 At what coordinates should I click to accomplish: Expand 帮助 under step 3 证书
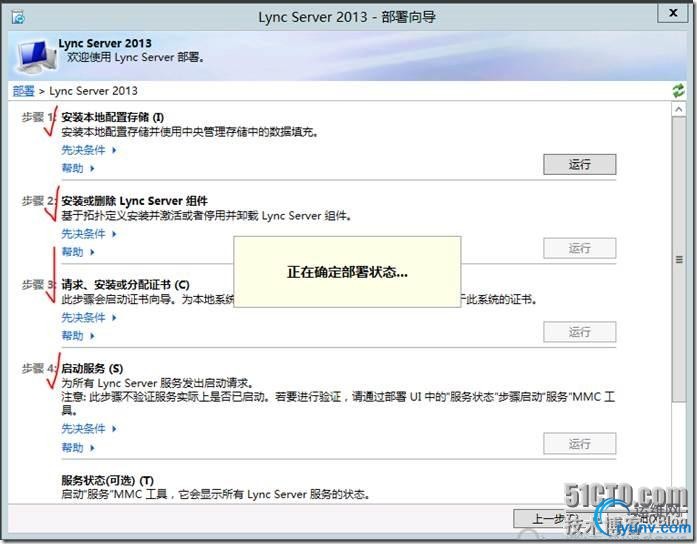pyautogui.click(x=78, y=336)
